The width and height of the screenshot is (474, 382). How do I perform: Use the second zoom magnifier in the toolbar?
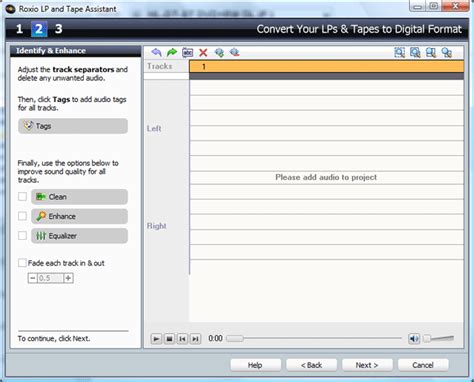pos(415,52)
